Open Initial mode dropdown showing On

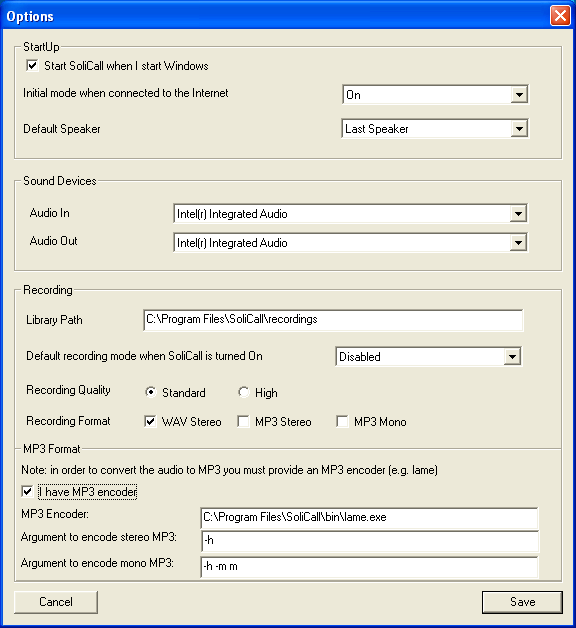(x=435, y=95)
